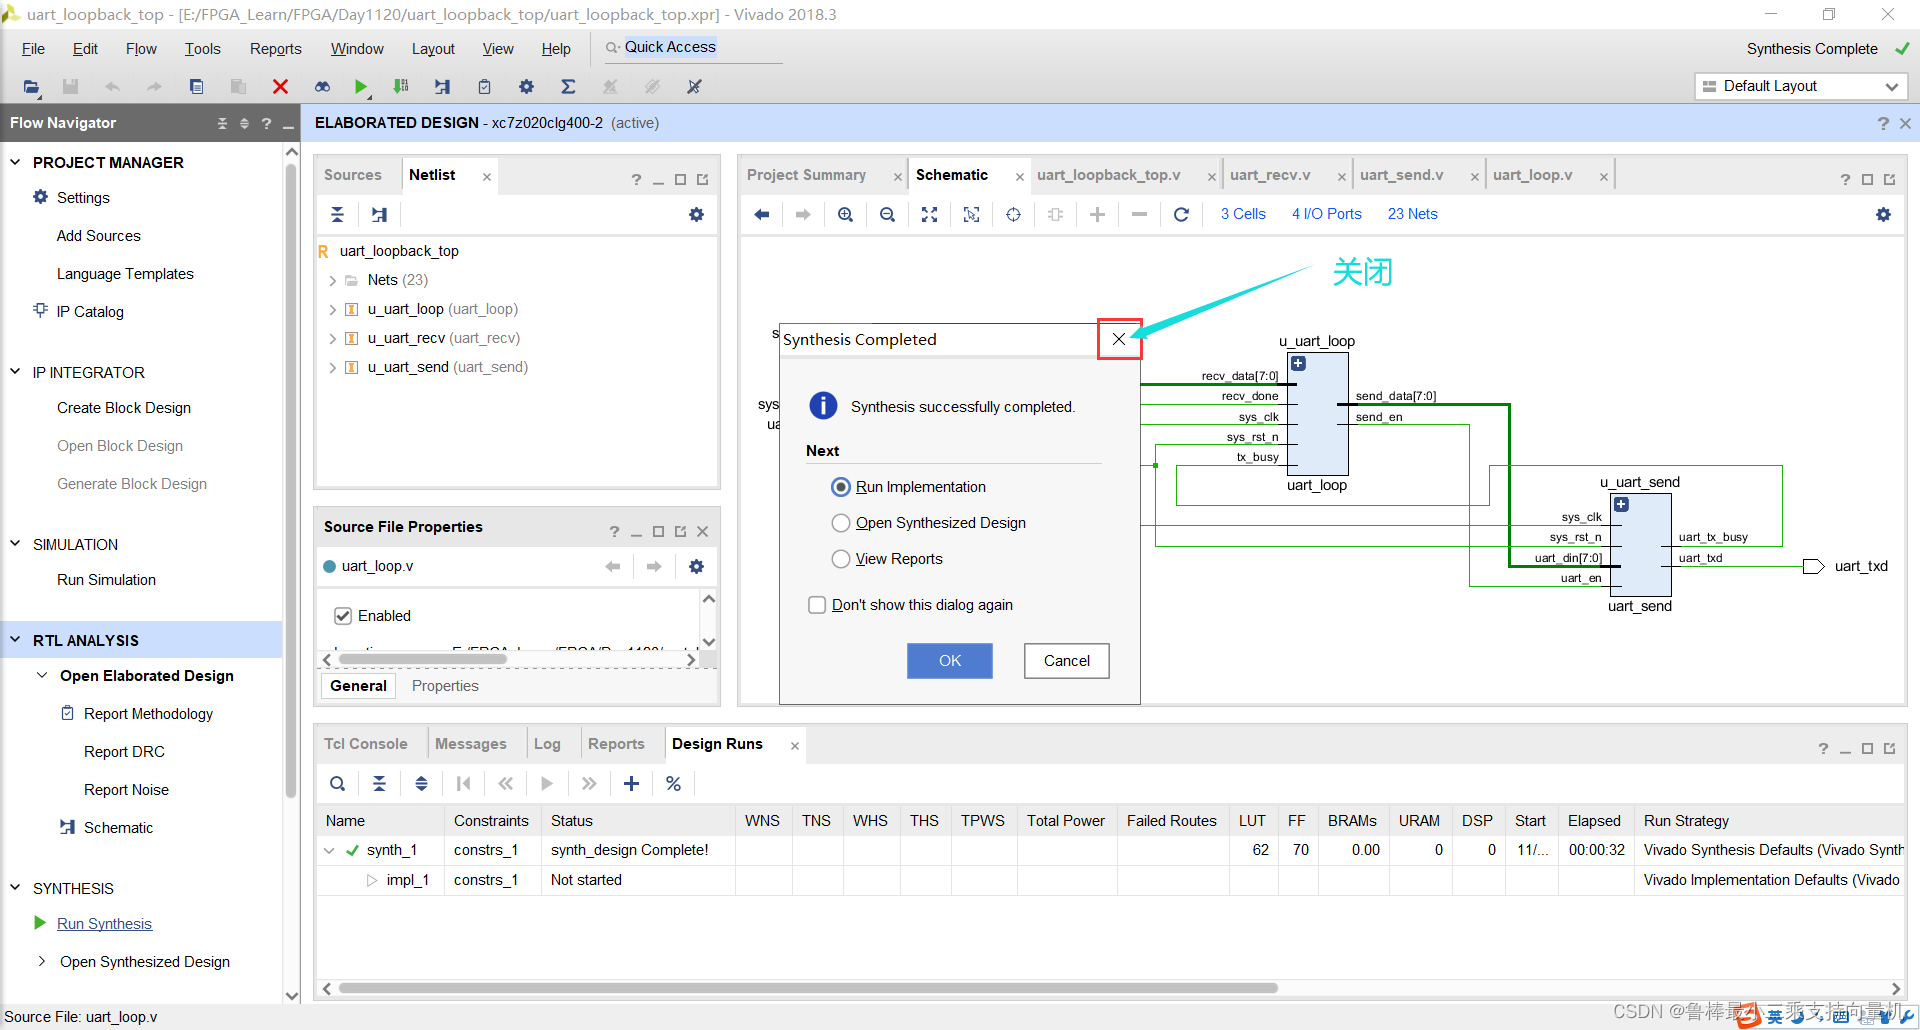Click Run Synthesis link

[104, 924]
